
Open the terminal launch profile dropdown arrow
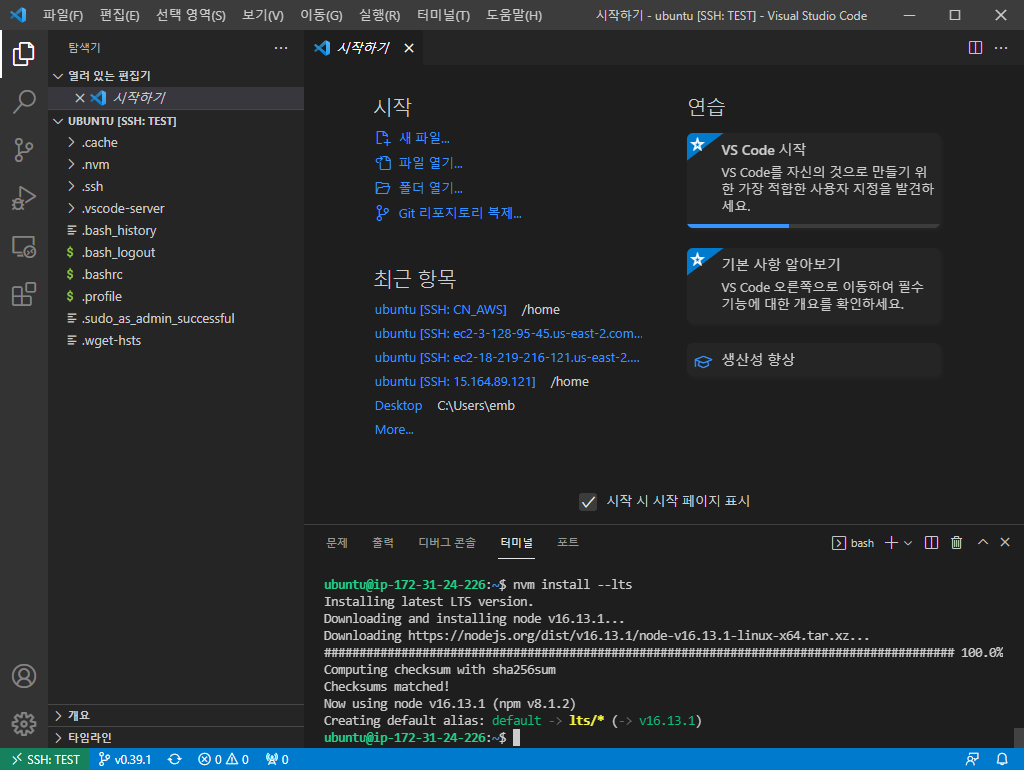click(908, 543)
